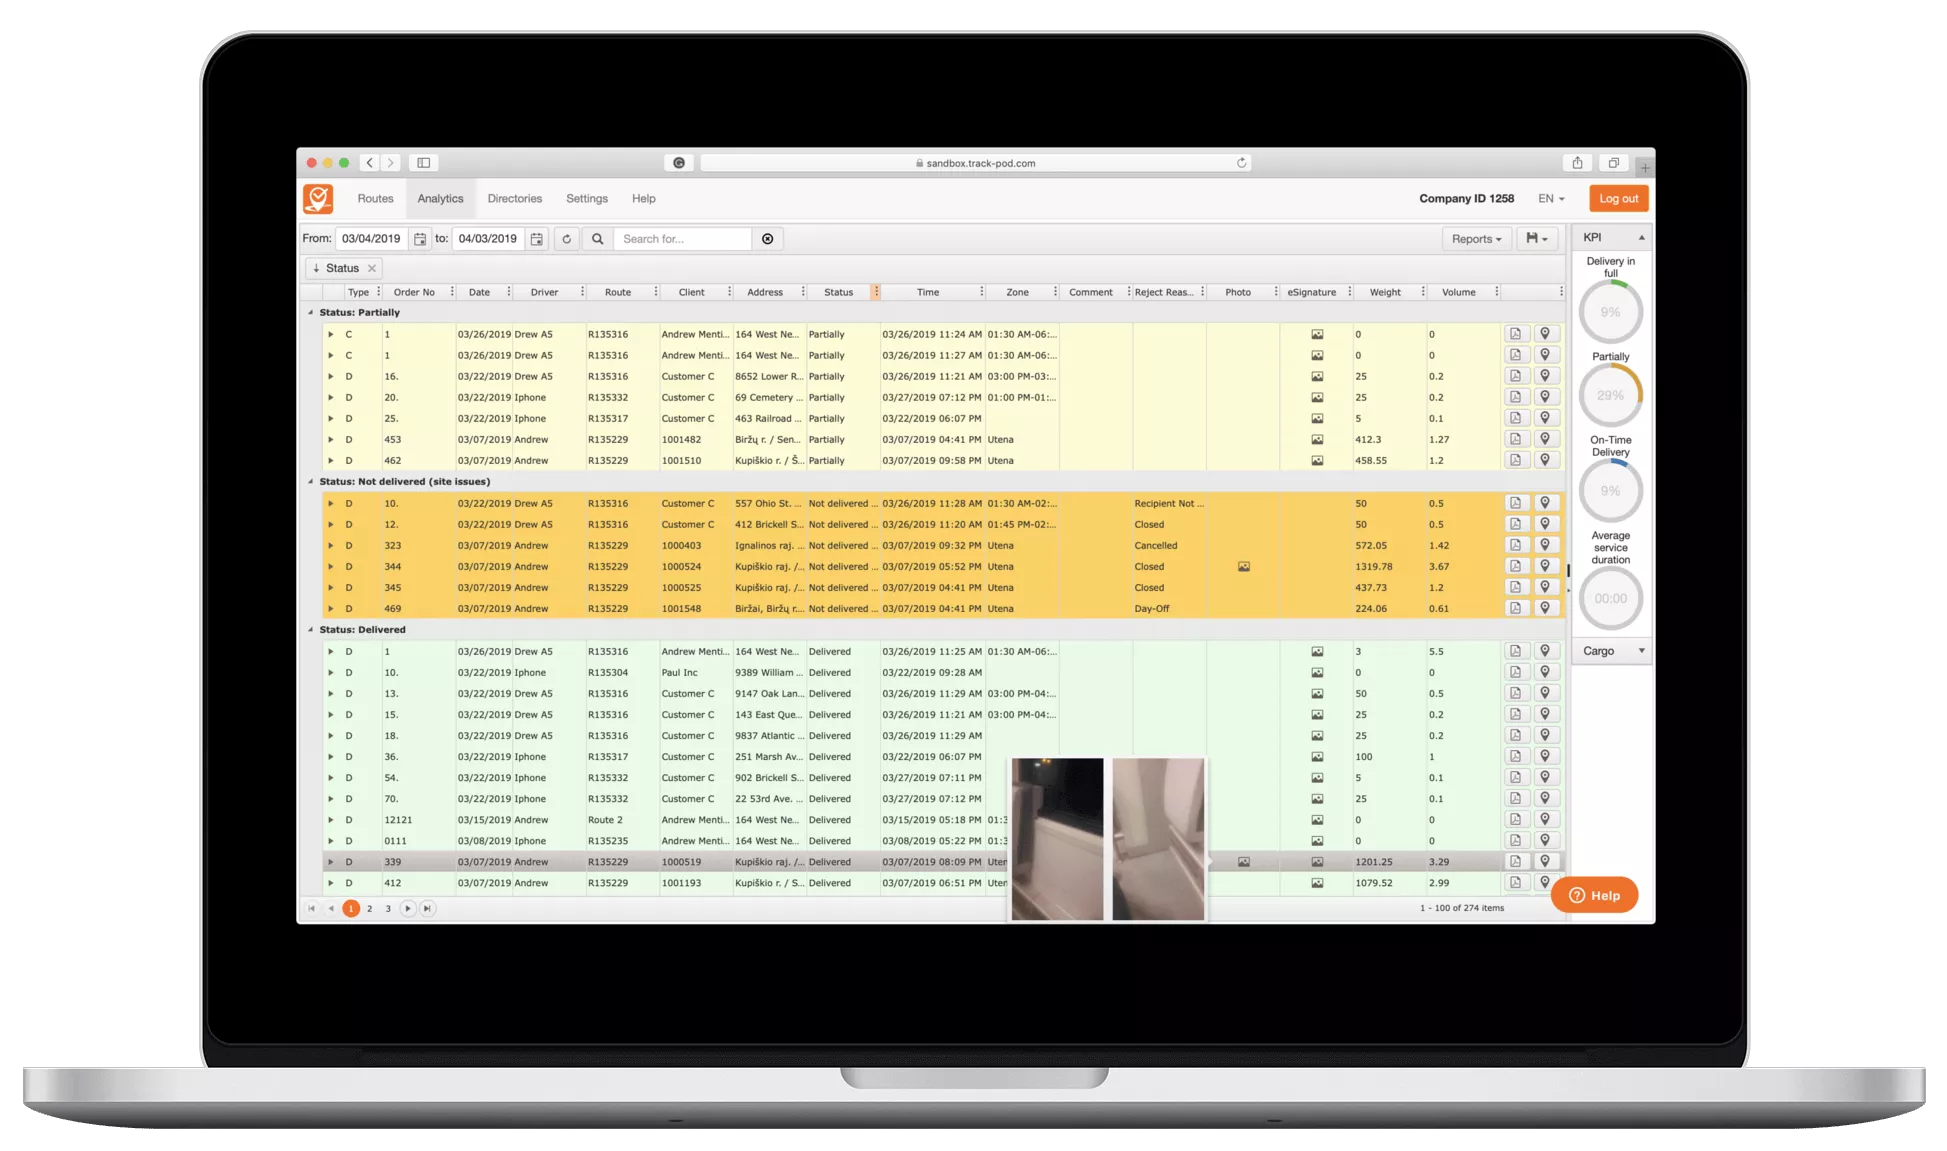The width and height of the screenshot is (1947, 1151).
Task: Open the Help menu item
Action: pyautogui.click(x=644, y=199)
